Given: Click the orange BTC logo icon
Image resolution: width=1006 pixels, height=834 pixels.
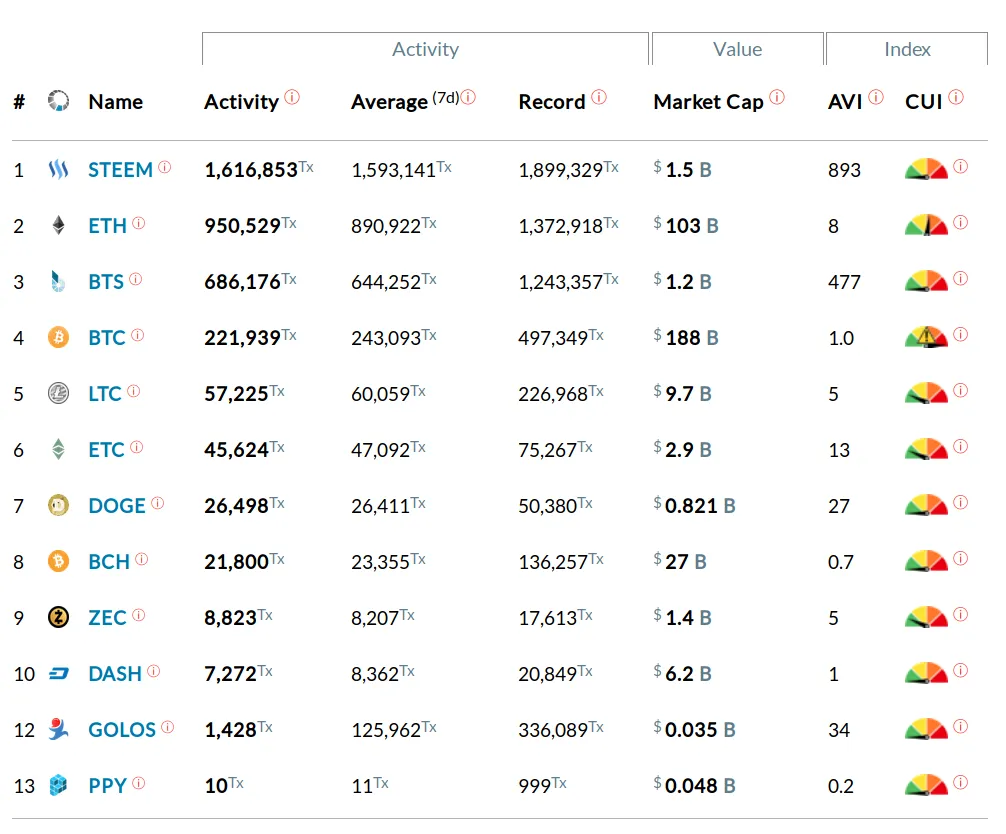Looking at the screenshot, I should (58, 337).
